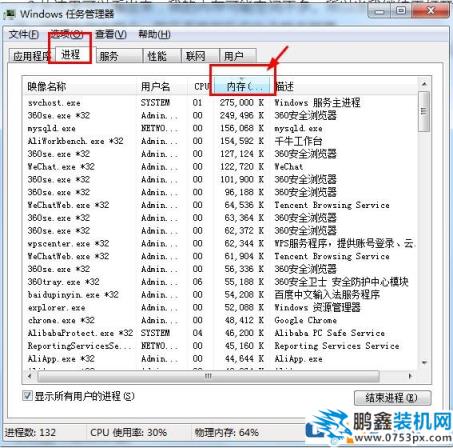The image size is (453, 448).
Task: Click the horizontal scrollbar right arrow
Action: point(410,376)
